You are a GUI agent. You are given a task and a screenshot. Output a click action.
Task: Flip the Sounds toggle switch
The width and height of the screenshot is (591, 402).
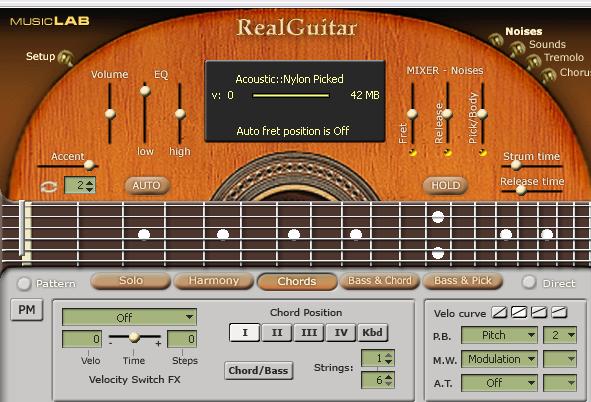517,48
